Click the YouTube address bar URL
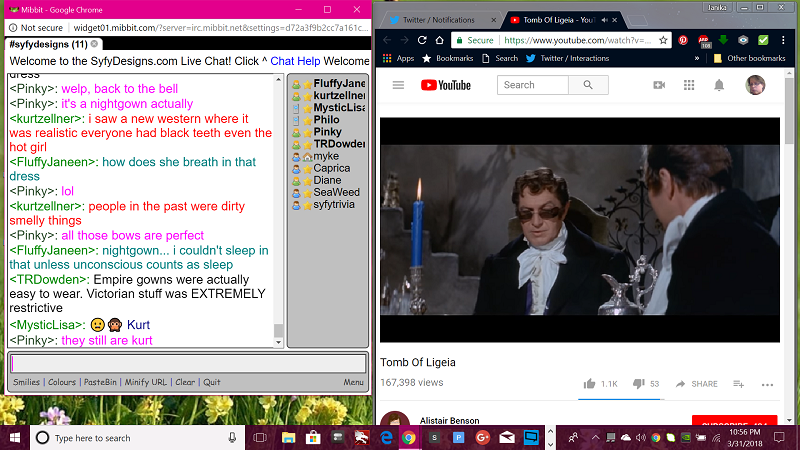The image size is (800, 450). (x=577, y=40)
